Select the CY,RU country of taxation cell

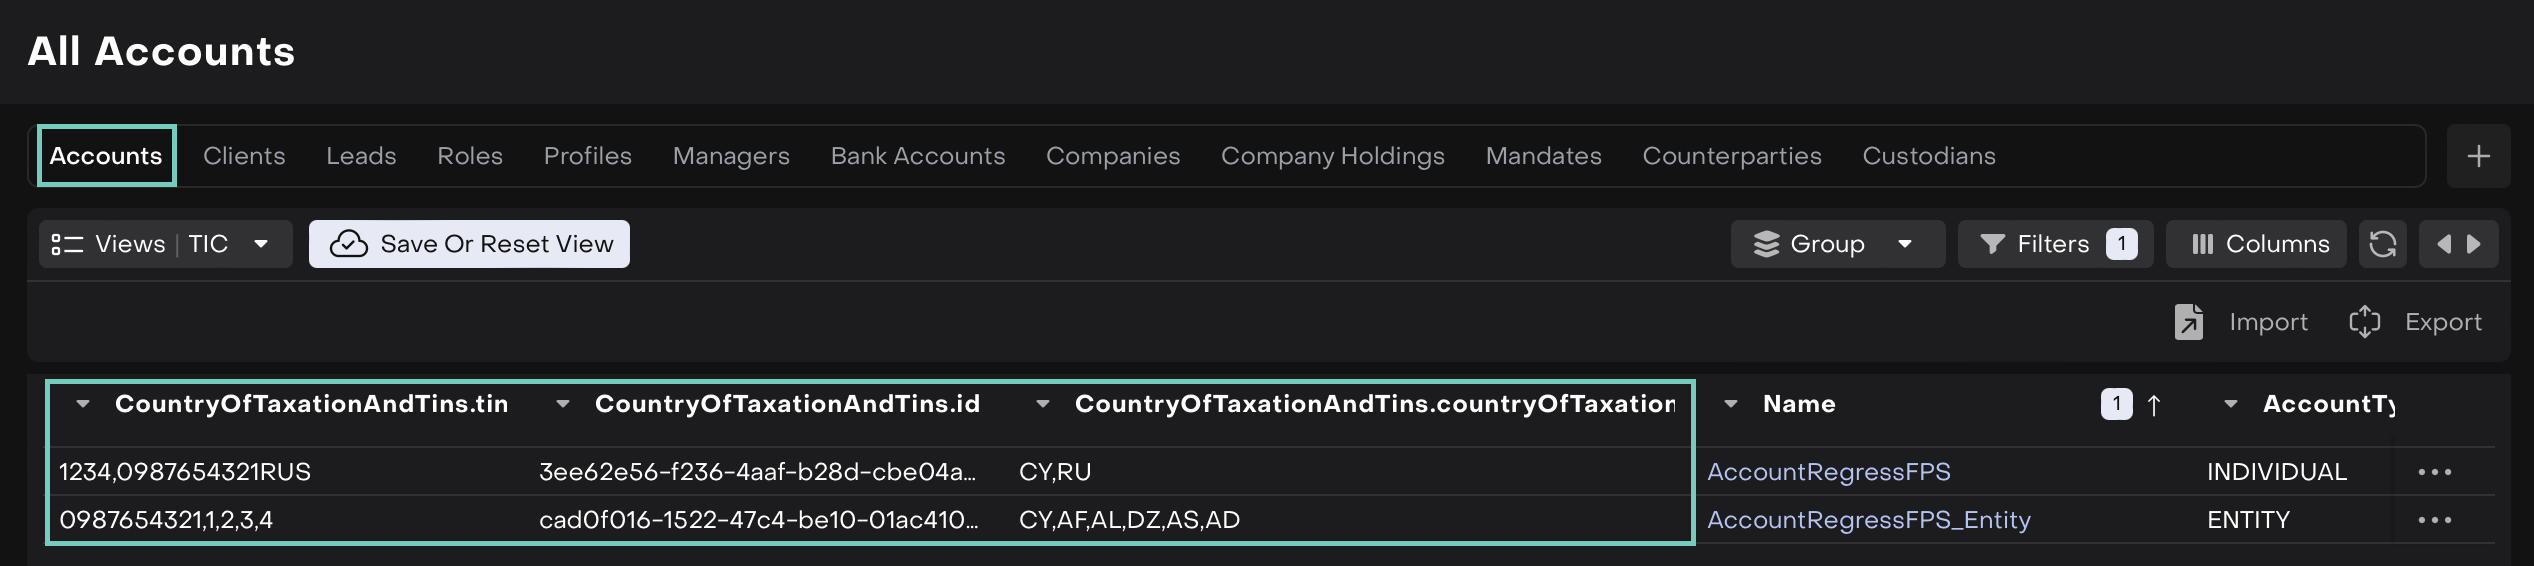(1055, 472)
